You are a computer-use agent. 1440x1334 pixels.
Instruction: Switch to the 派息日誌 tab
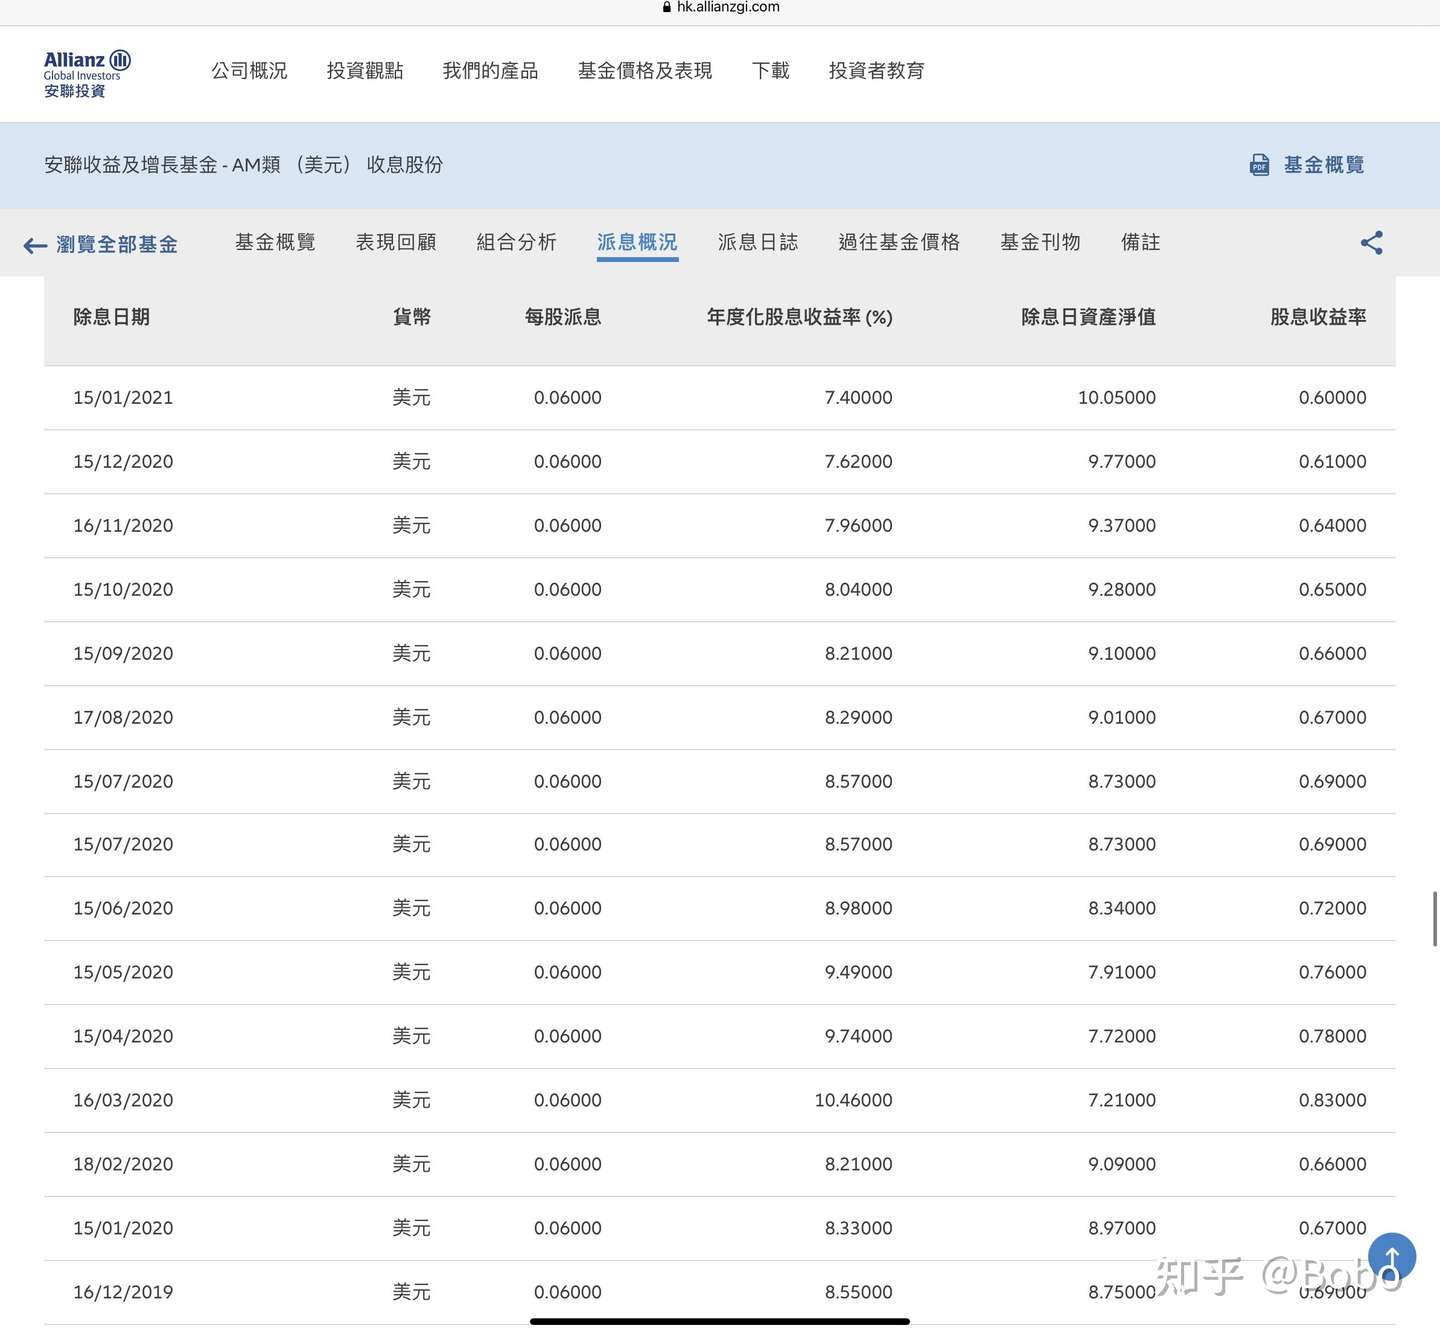(758, 242)
